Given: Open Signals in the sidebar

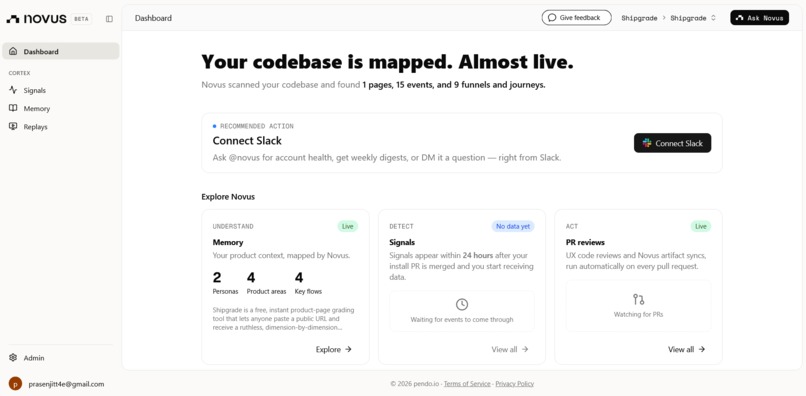Looking at the screenshot, I should pos(61,90).
